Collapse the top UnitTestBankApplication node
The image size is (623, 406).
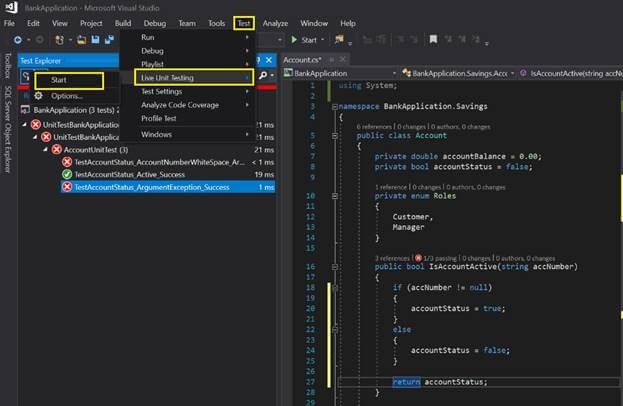click(25, 125)
